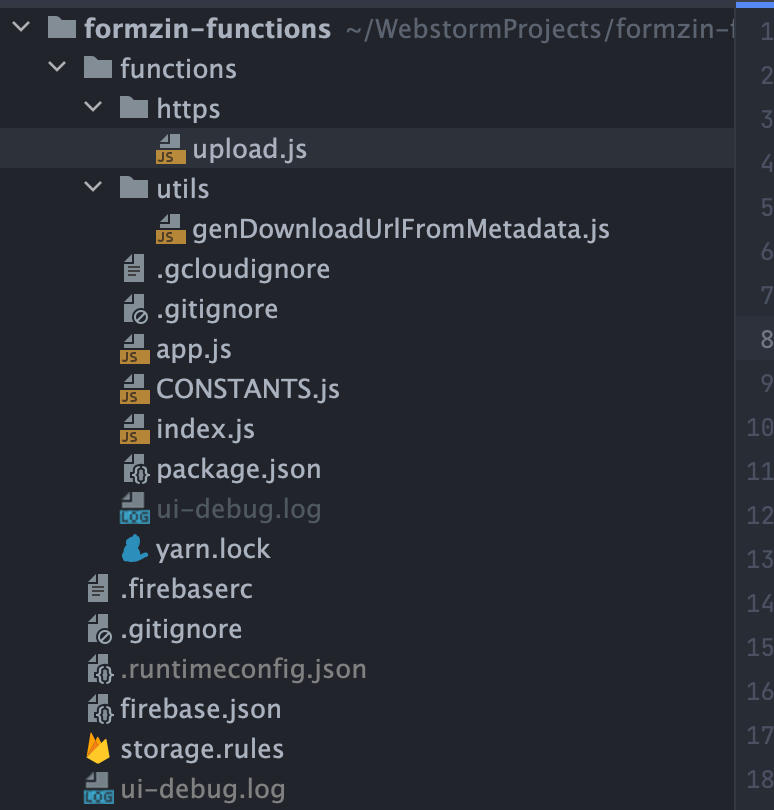Click the JS icon beside CONSTANTS.js
The image size is (774, 810).
tap(134, 389)
